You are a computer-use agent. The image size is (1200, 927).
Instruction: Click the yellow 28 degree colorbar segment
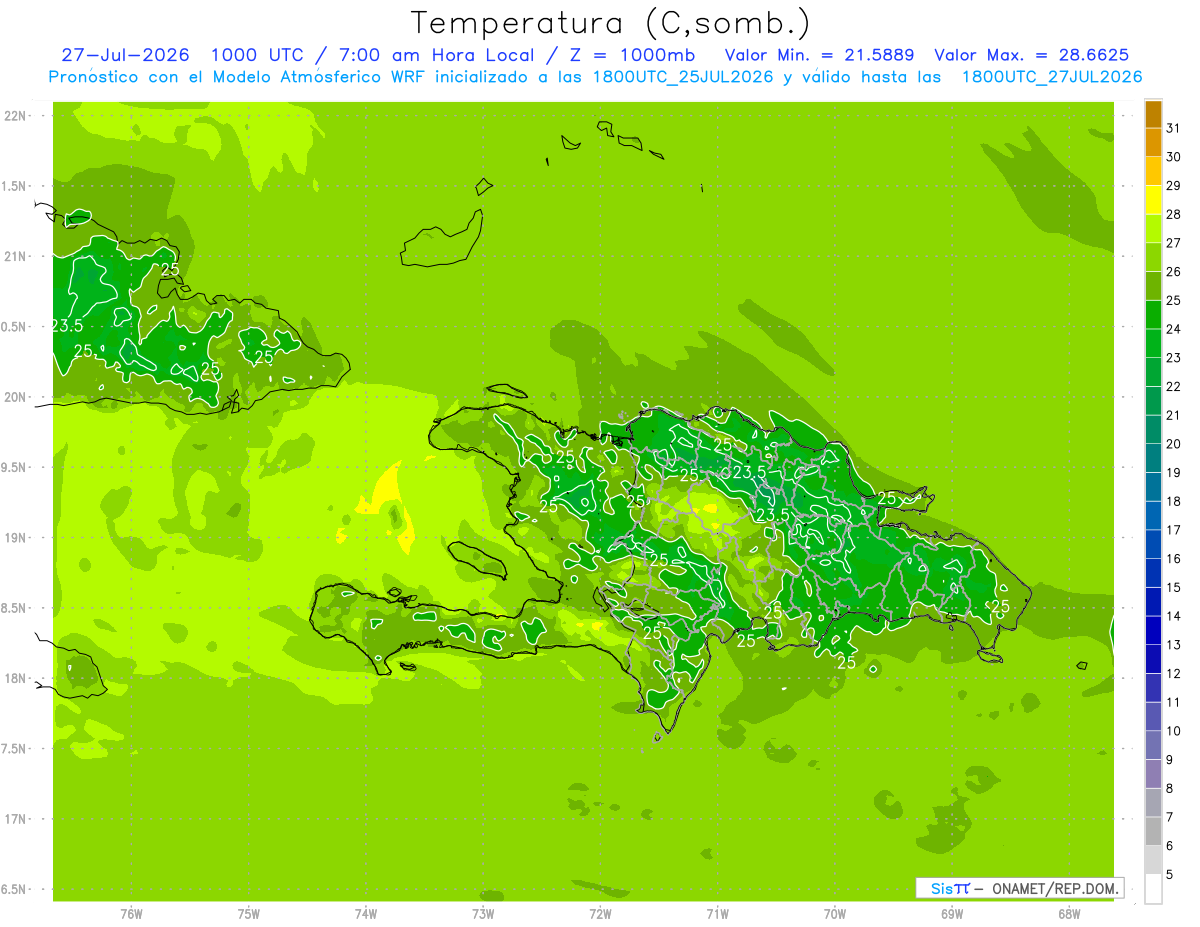coord(1153,200)
